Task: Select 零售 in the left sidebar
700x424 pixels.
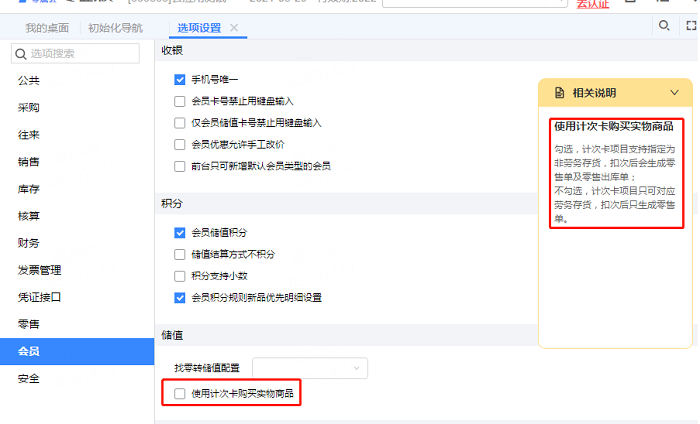Action: point(29,324)
